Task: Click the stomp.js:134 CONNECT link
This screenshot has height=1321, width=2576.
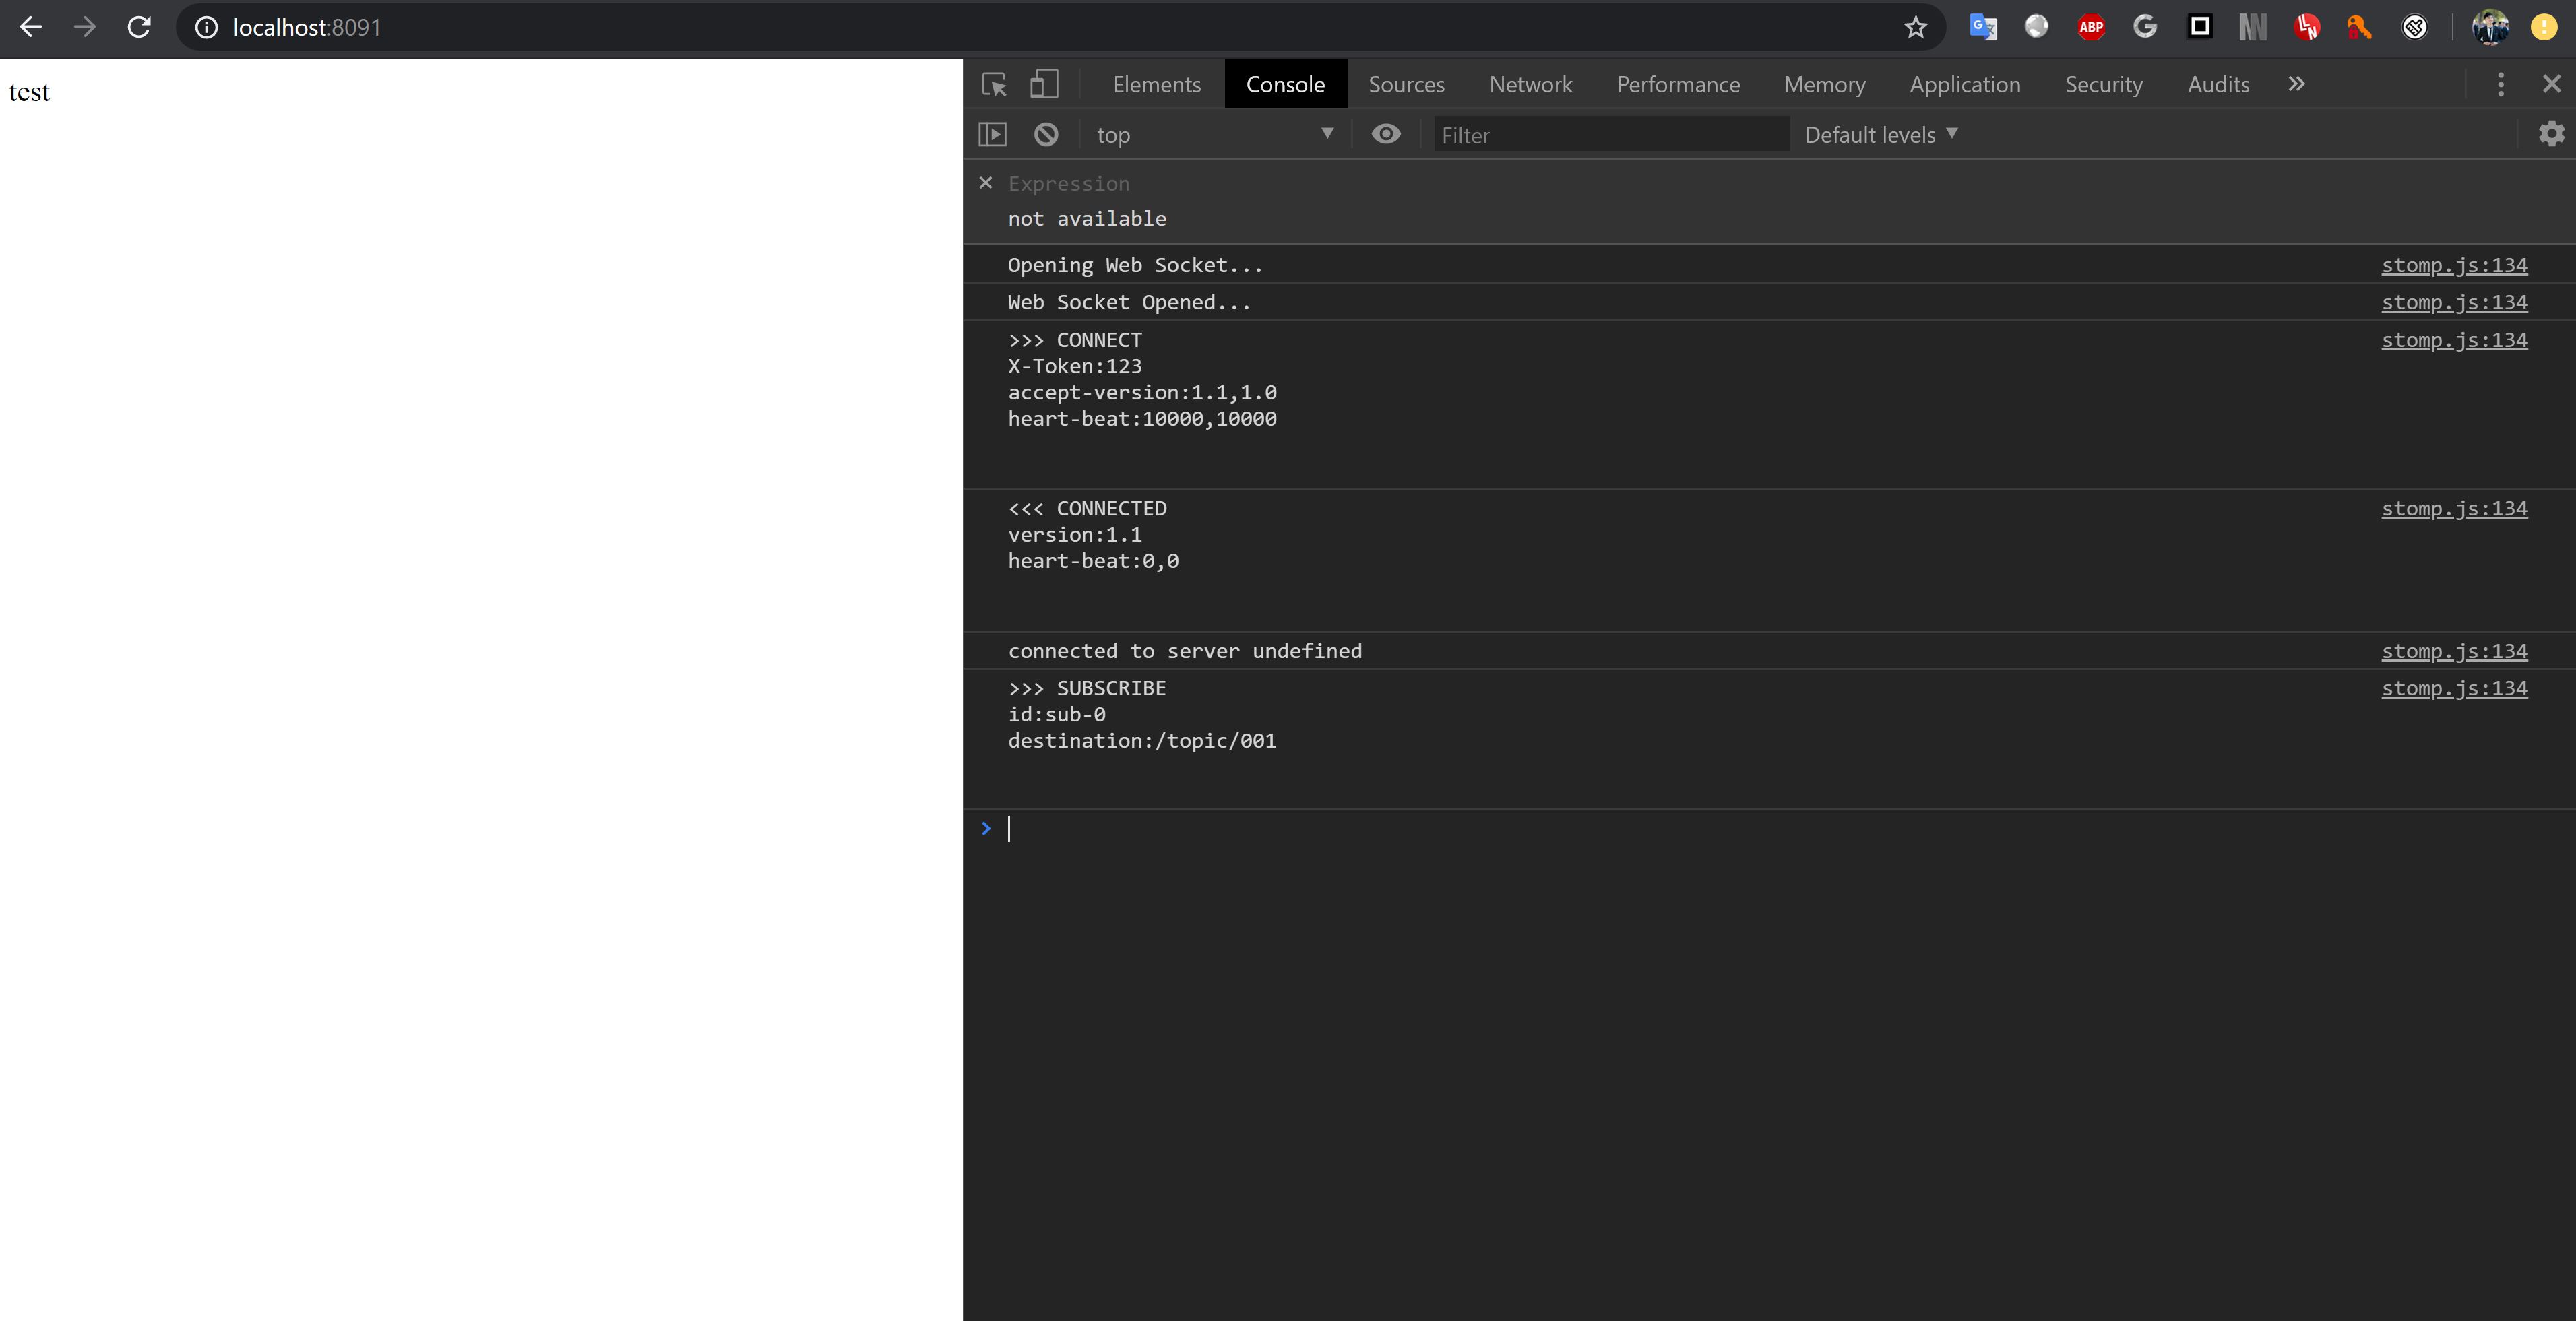Action: (x=2455, y=339)
